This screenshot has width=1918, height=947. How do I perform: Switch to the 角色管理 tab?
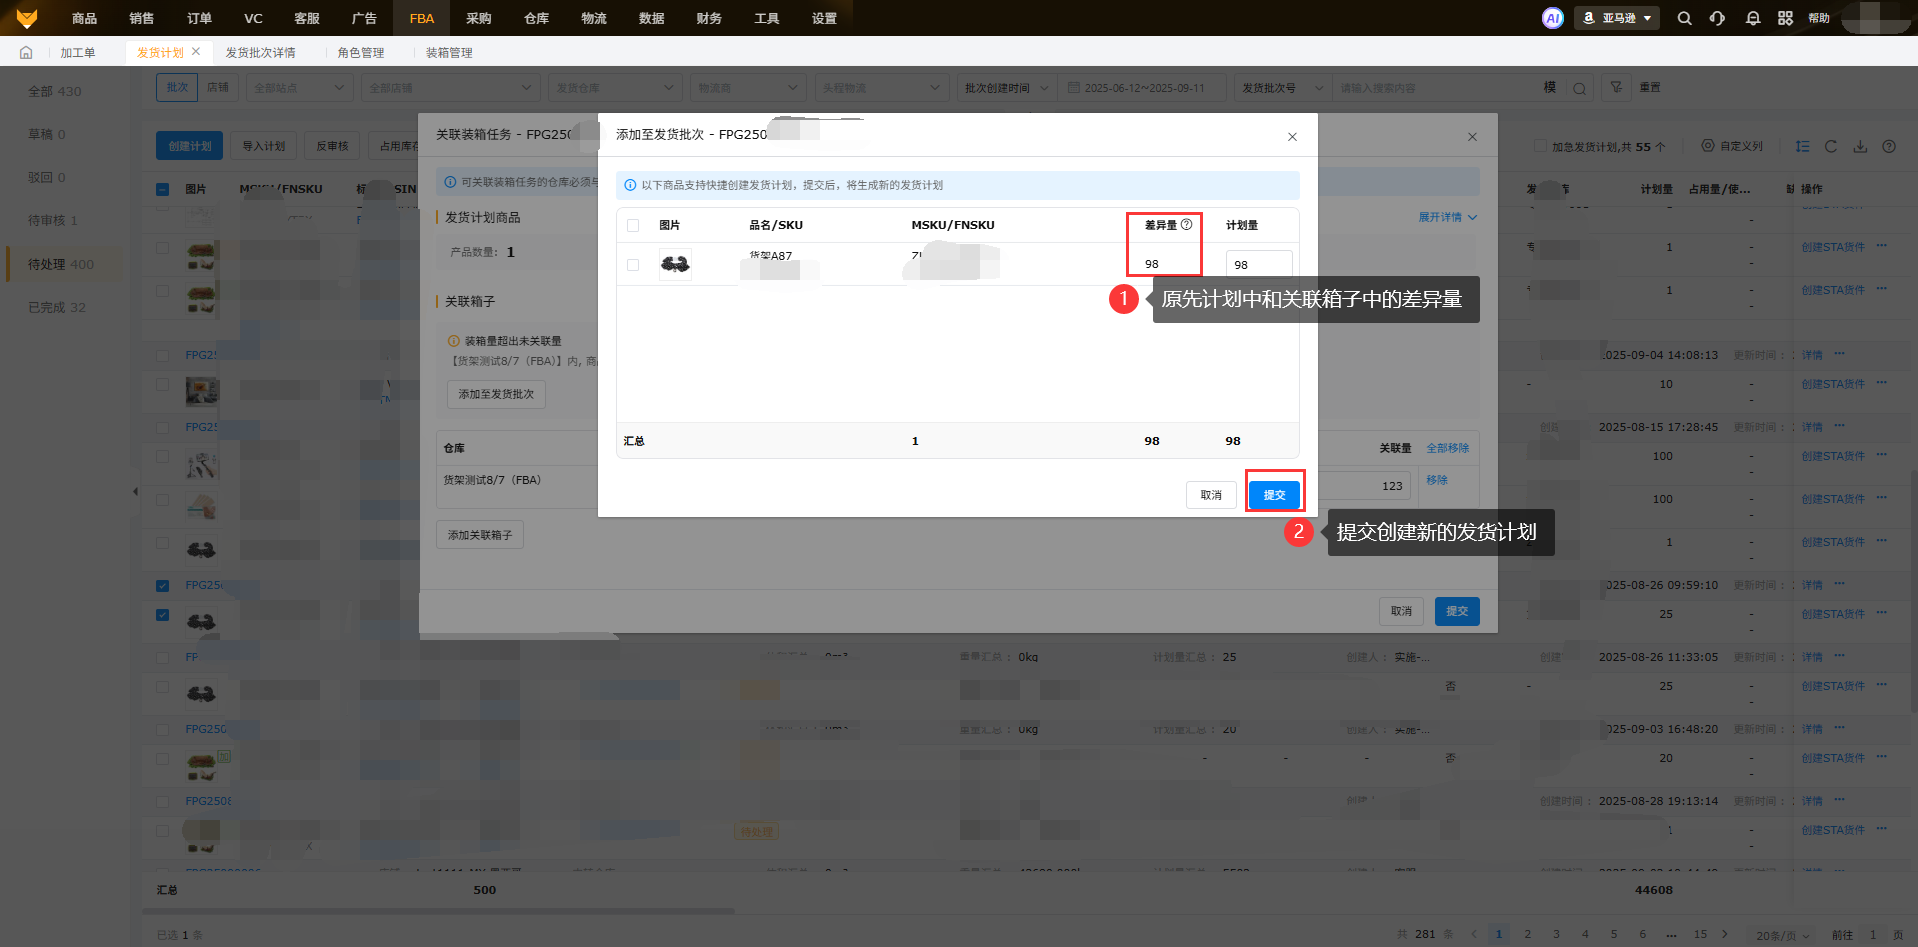[x=361, y=52]
